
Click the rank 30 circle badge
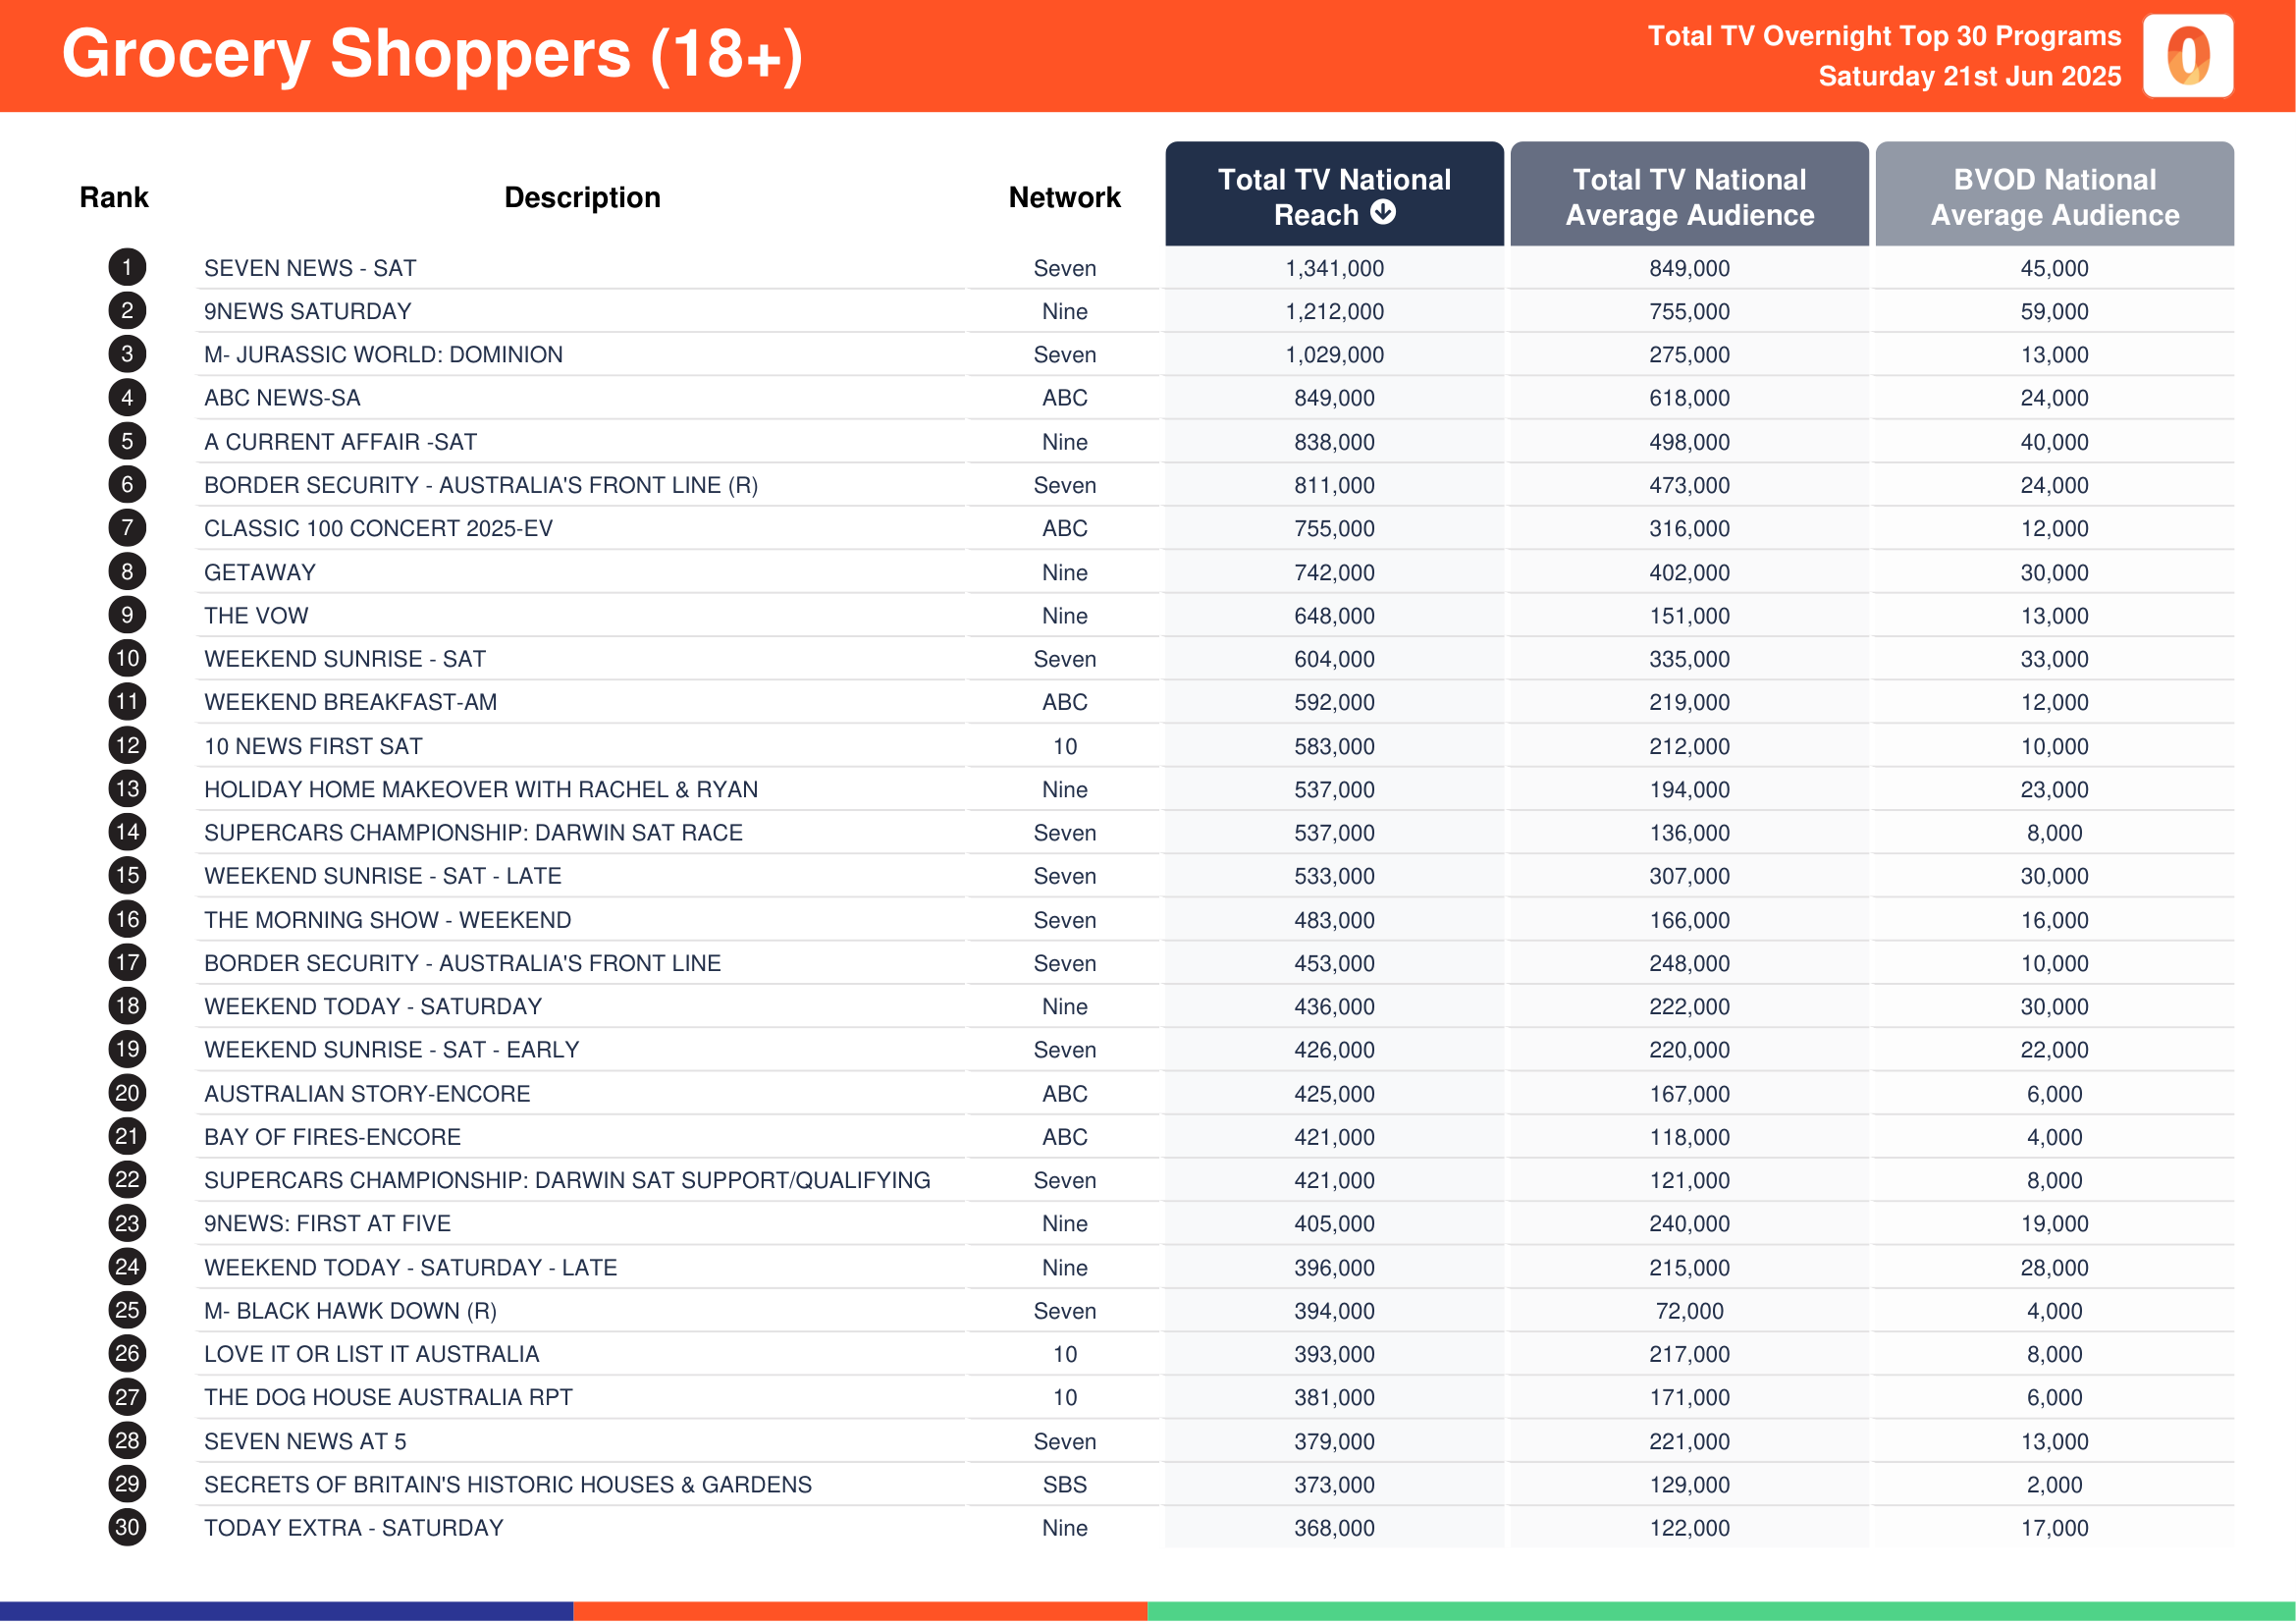coord(127,1527)
